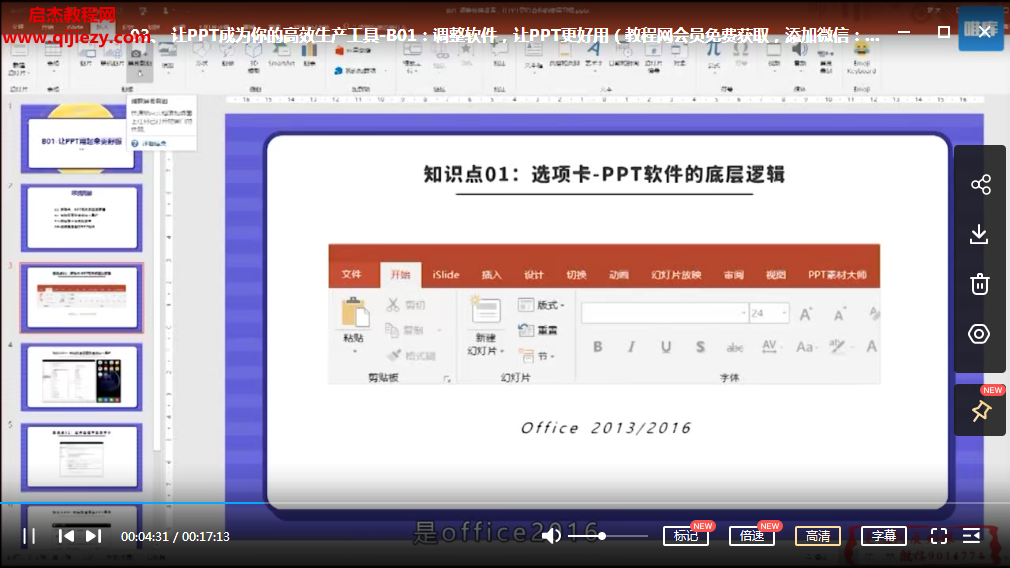Open the font name combo box on the slide
This screenshot has height=568, width=1010.
pyautogui.click(x=665, y=313)
